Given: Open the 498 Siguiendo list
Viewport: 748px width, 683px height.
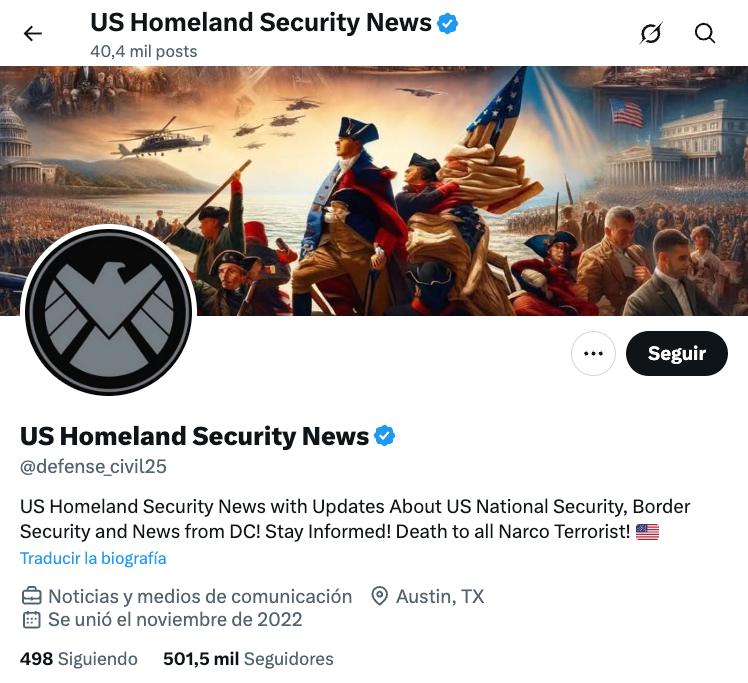Looking at the screenshot, I should (x=78, y=659).
